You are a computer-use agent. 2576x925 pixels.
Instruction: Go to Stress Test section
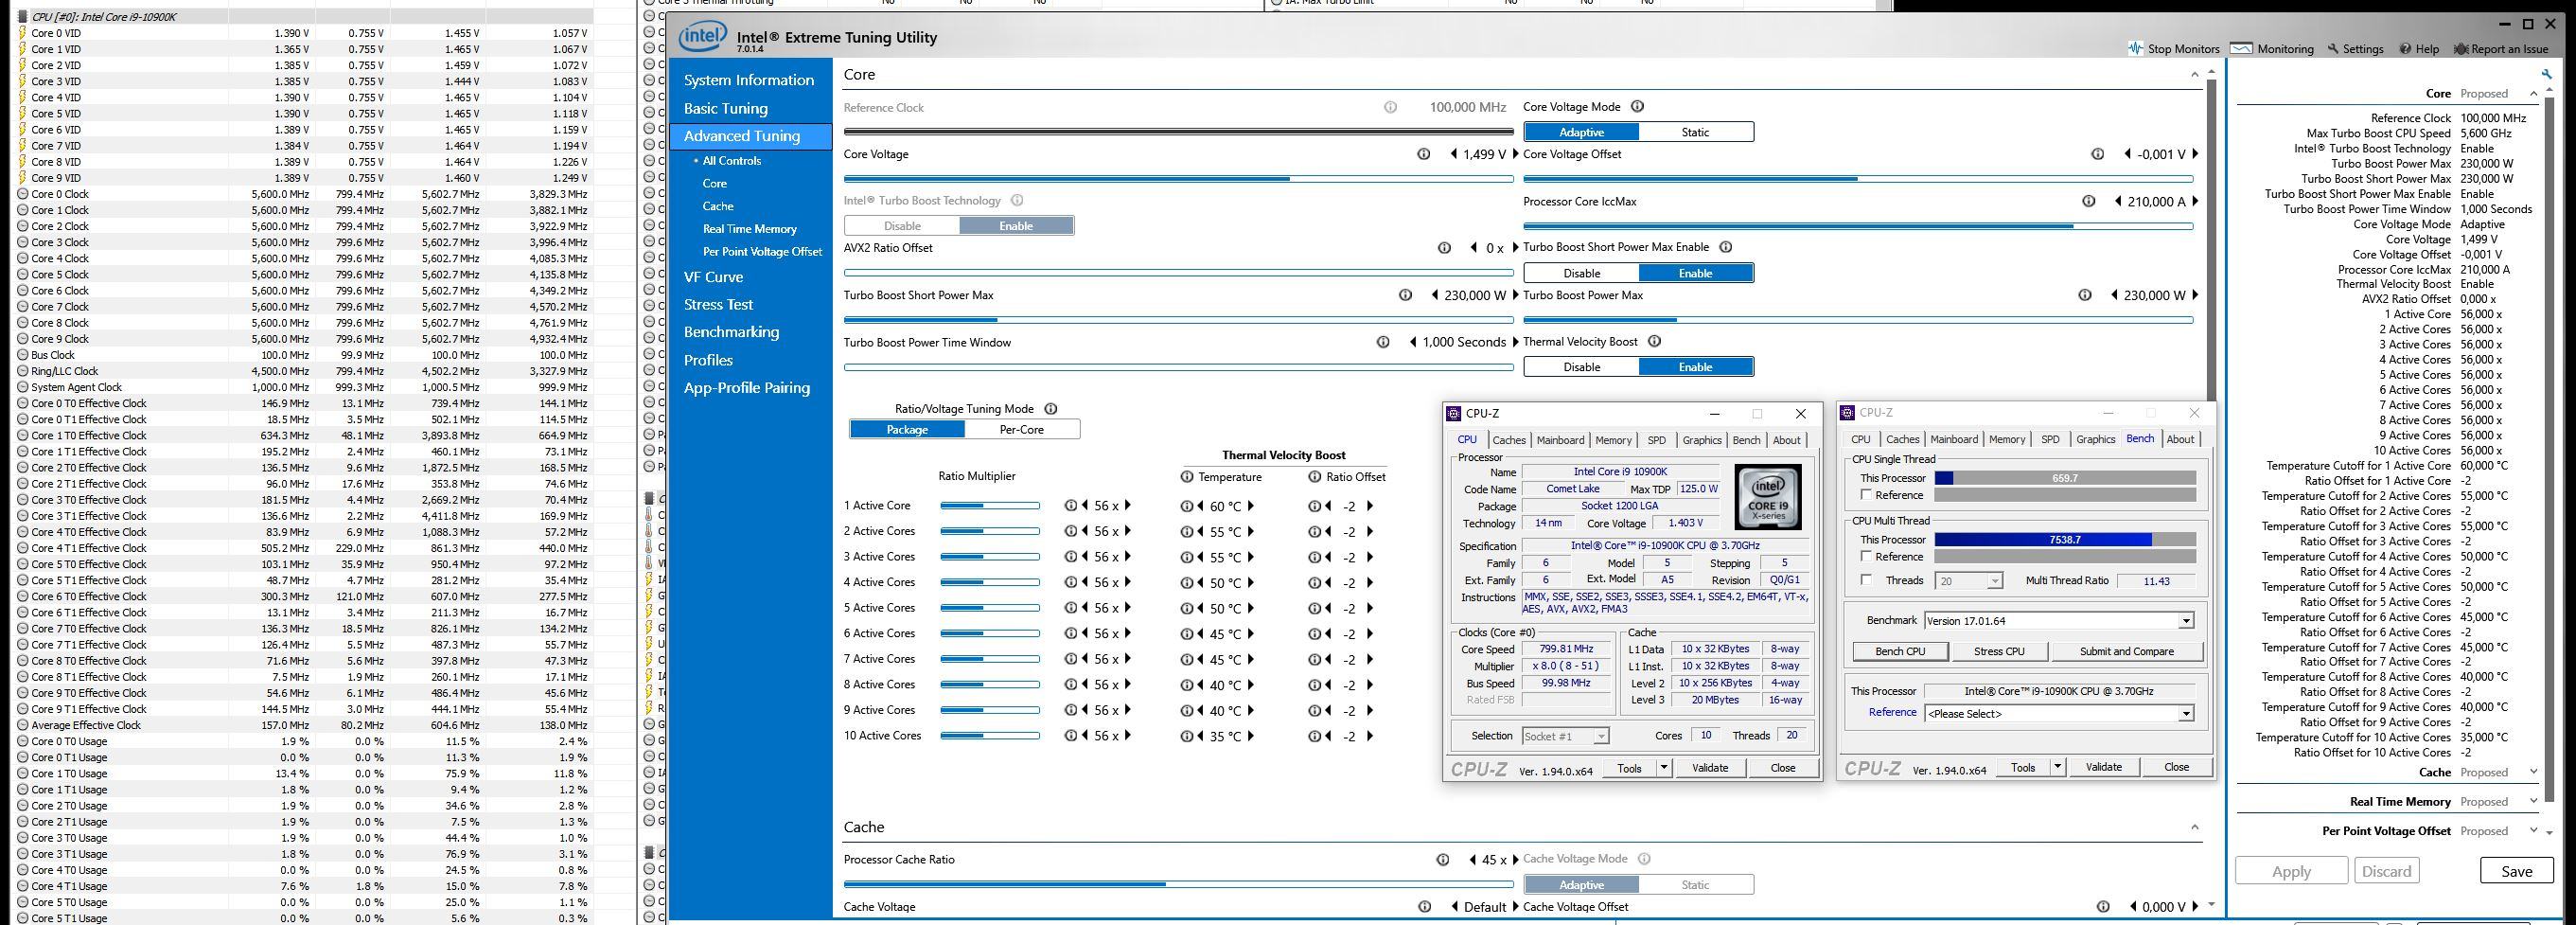[718, 304]
